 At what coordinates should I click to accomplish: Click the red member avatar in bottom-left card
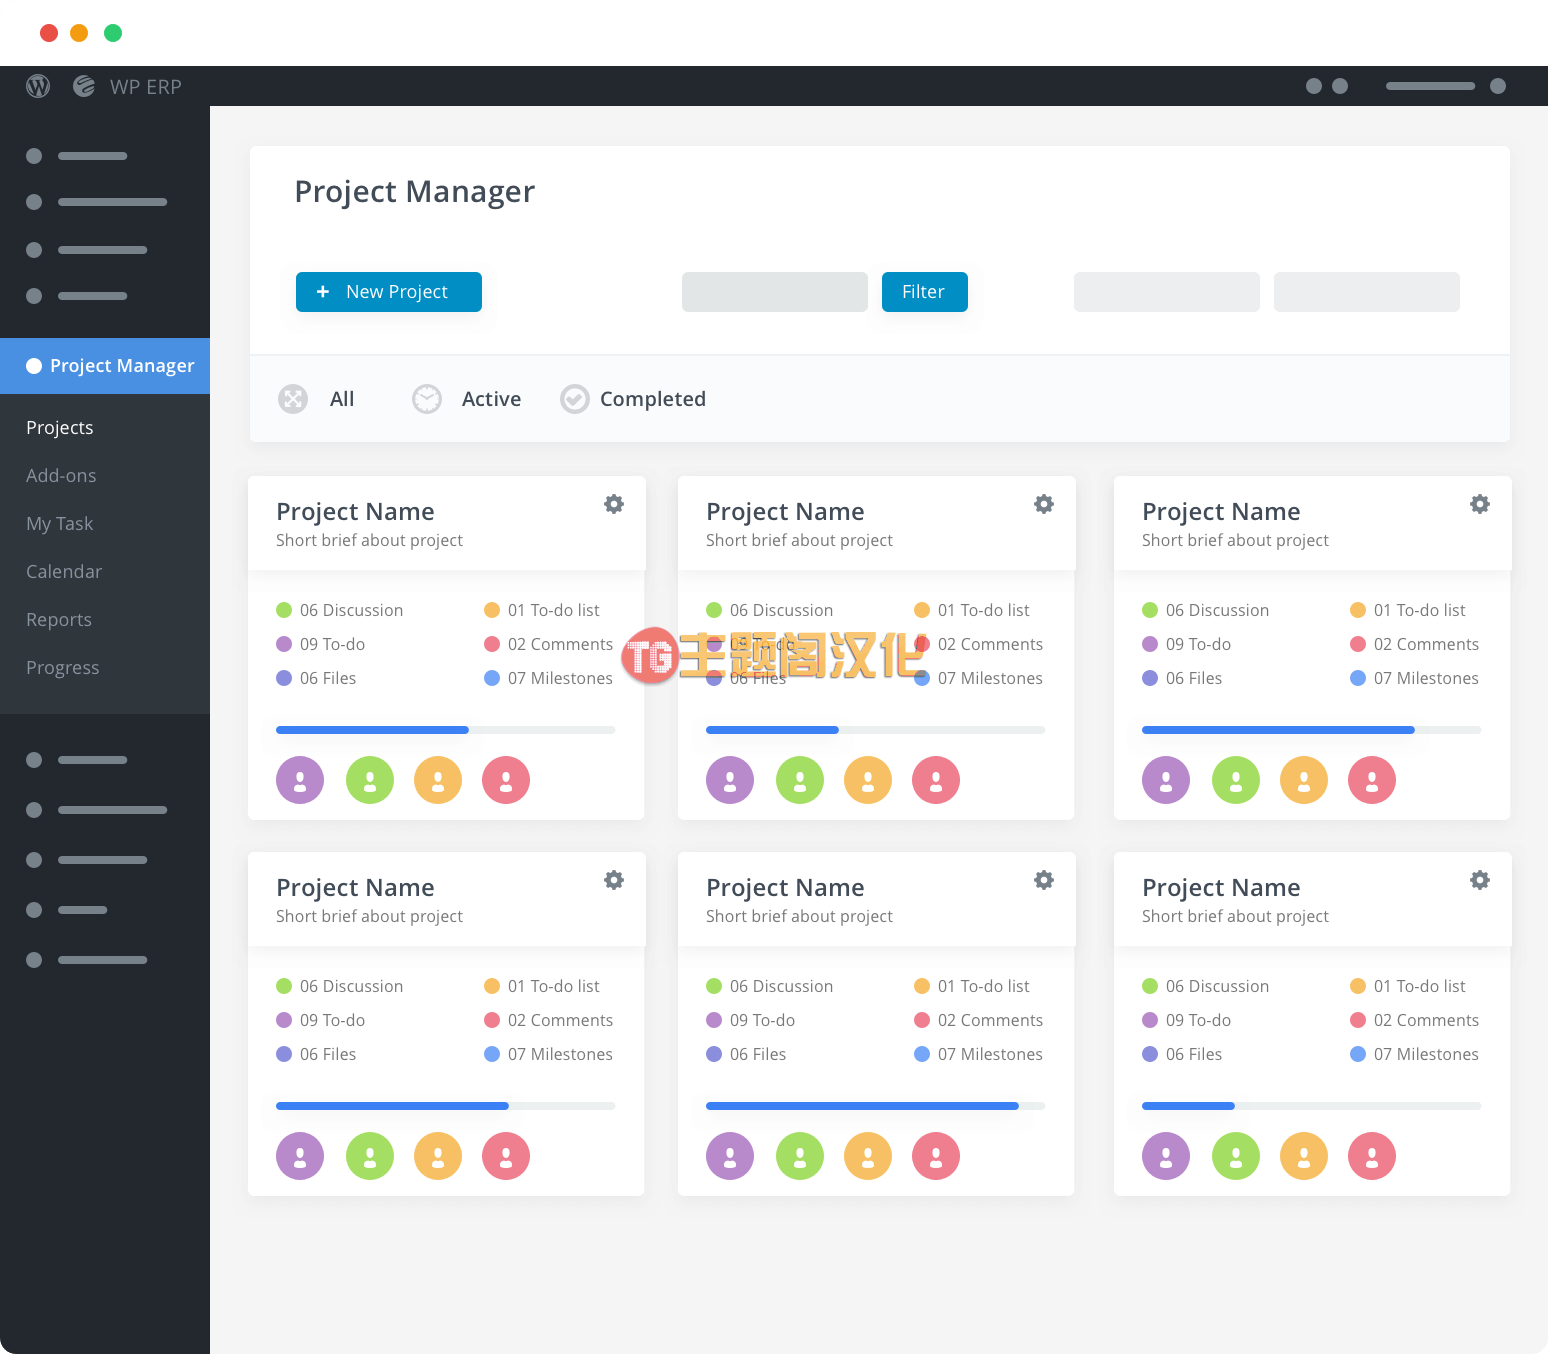[506, 1156]
